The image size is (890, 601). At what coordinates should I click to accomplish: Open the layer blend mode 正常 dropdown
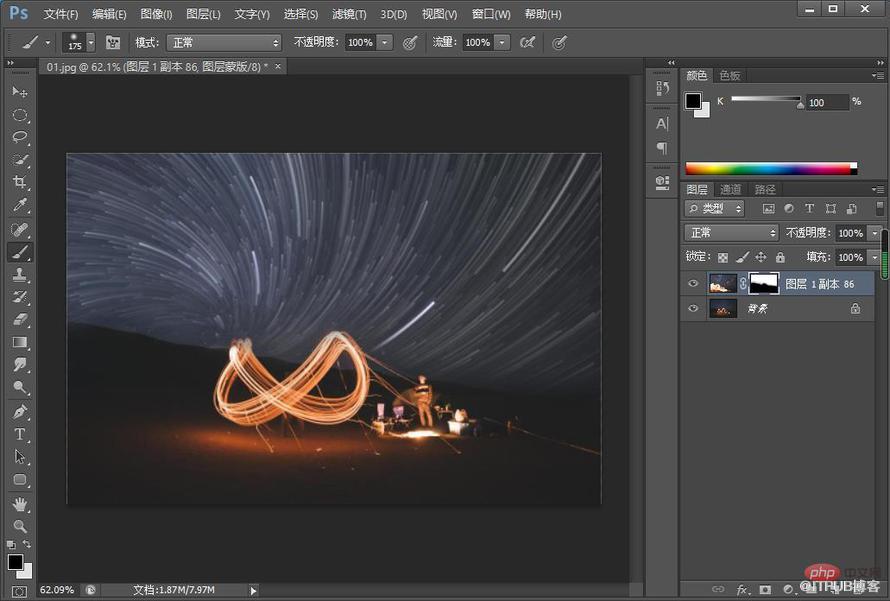pos(731,233)
